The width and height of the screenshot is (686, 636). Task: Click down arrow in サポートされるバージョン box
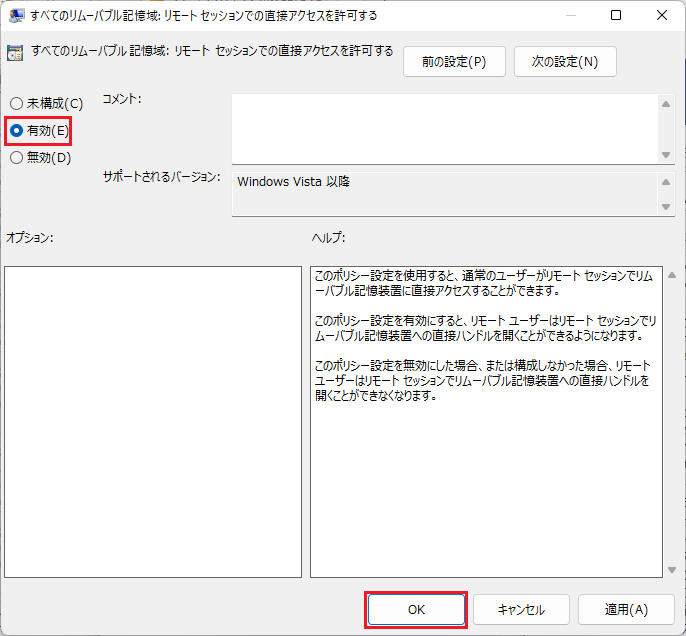667,206
